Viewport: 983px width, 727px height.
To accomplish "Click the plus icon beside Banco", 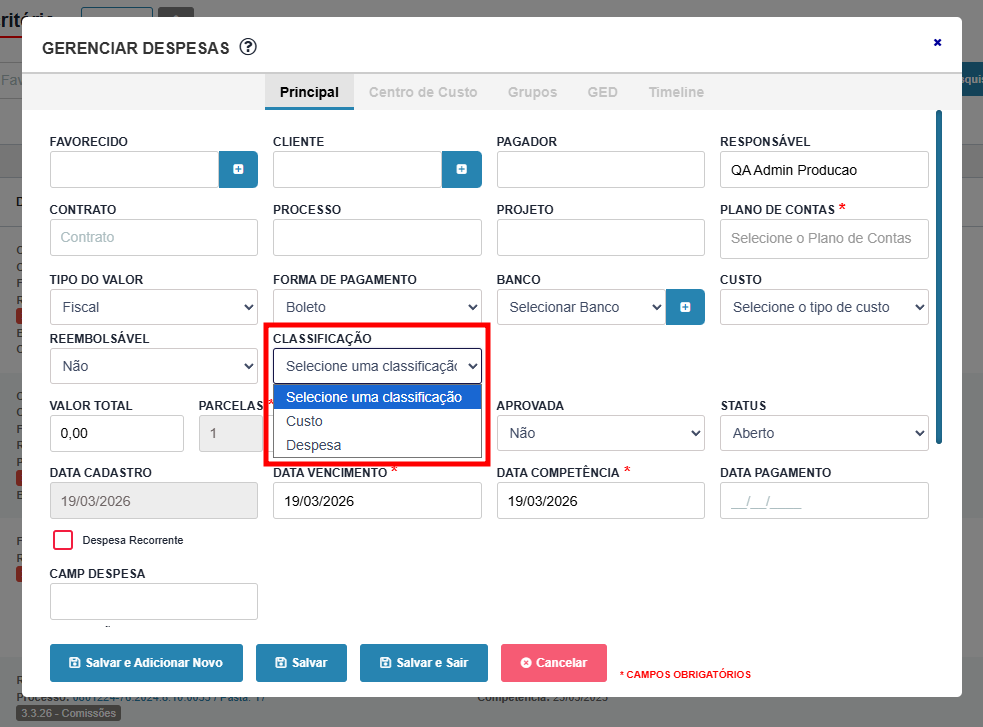I will click(x=685, y=307).
